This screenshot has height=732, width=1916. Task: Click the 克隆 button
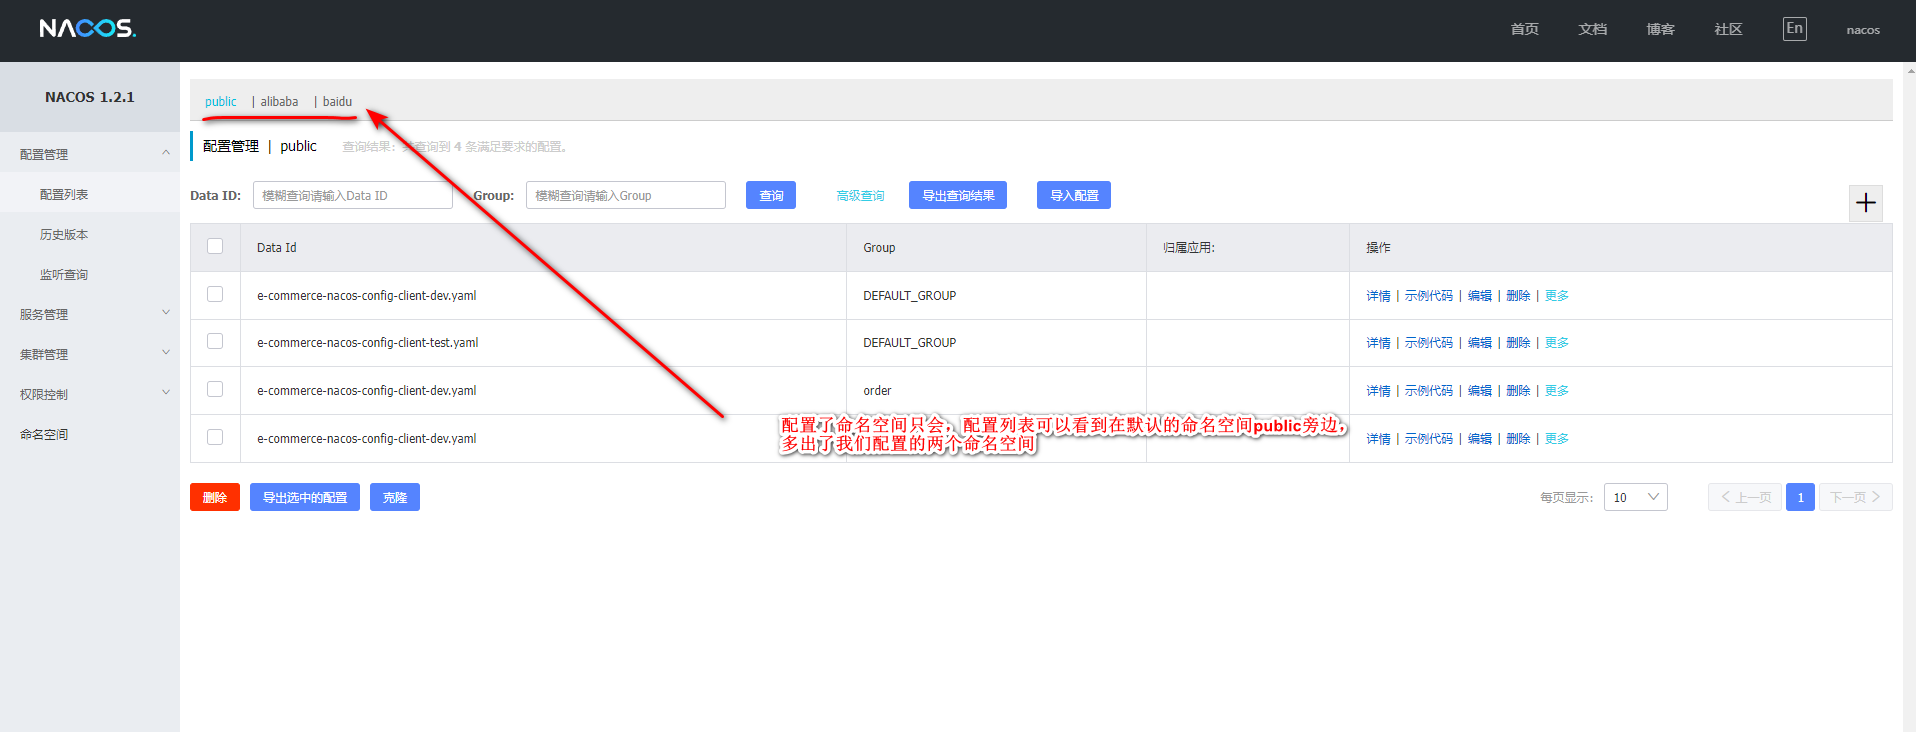395,497
